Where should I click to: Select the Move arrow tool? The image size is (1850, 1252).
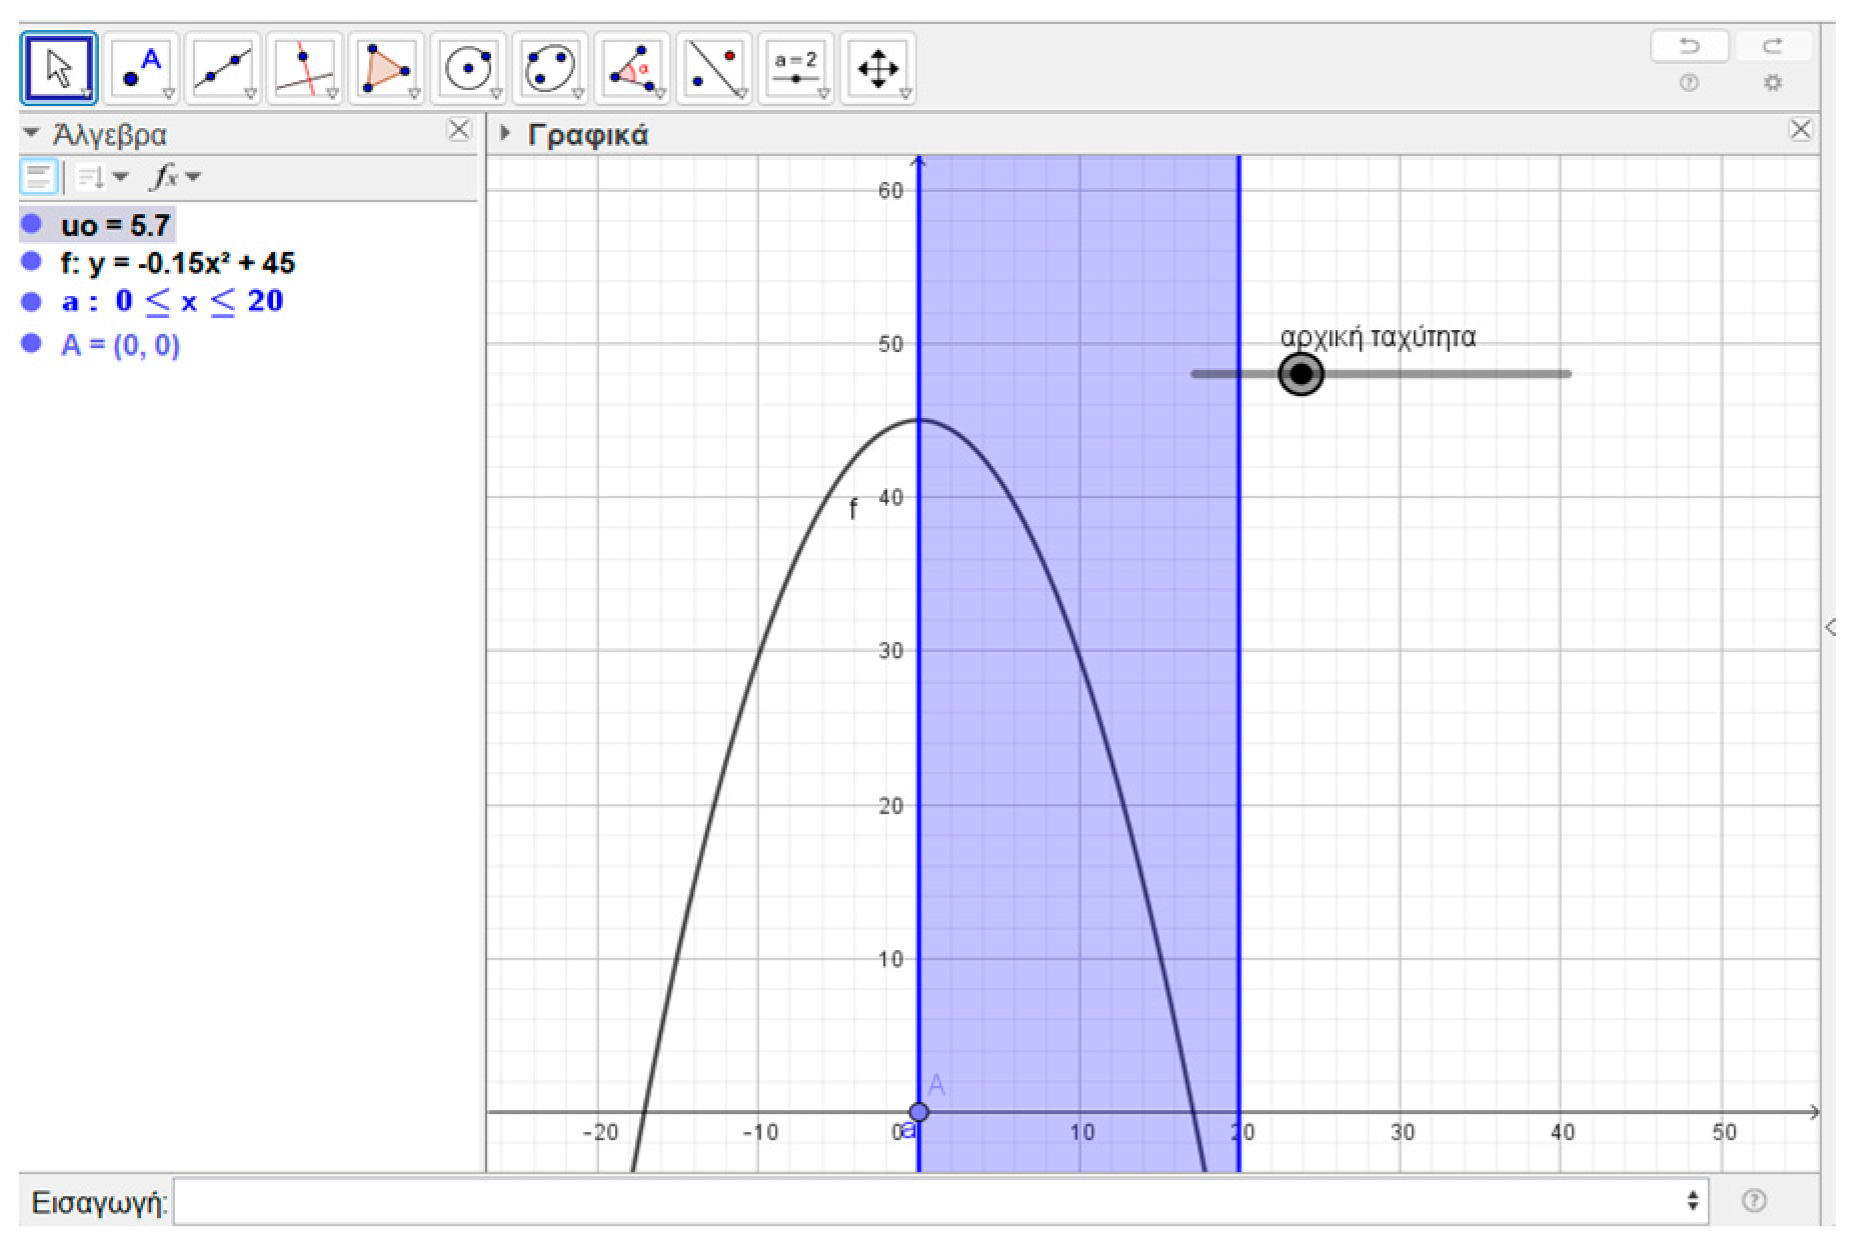[59, 69]
